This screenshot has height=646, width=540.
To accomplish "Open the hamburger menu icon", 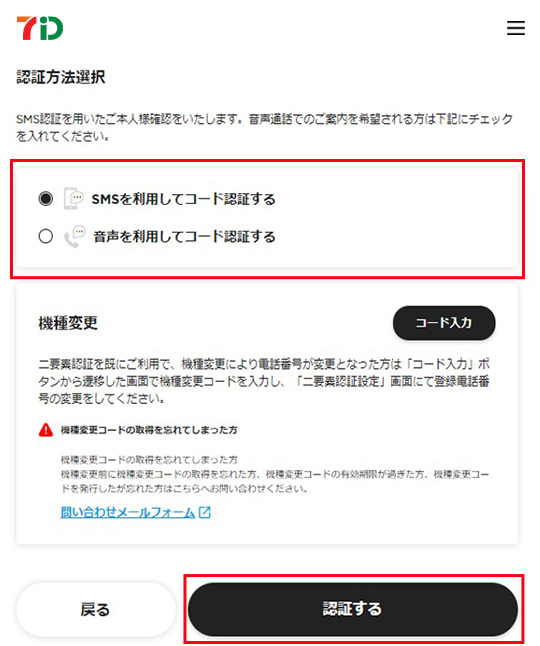I will [x=516, y=28].
